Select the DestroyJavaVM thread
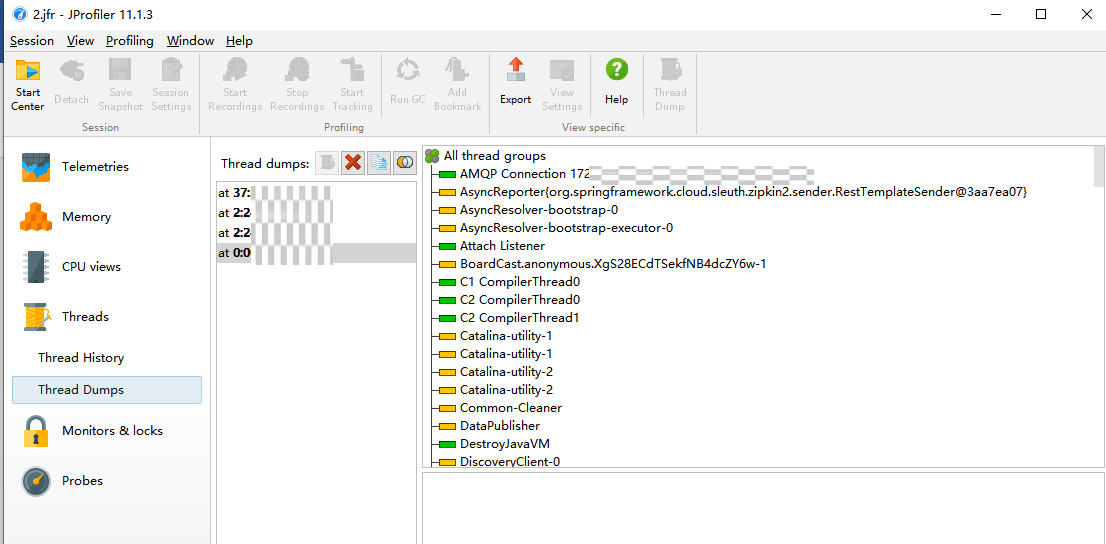Viewport: 1106px width, 544px height. [x=504, y=444]
